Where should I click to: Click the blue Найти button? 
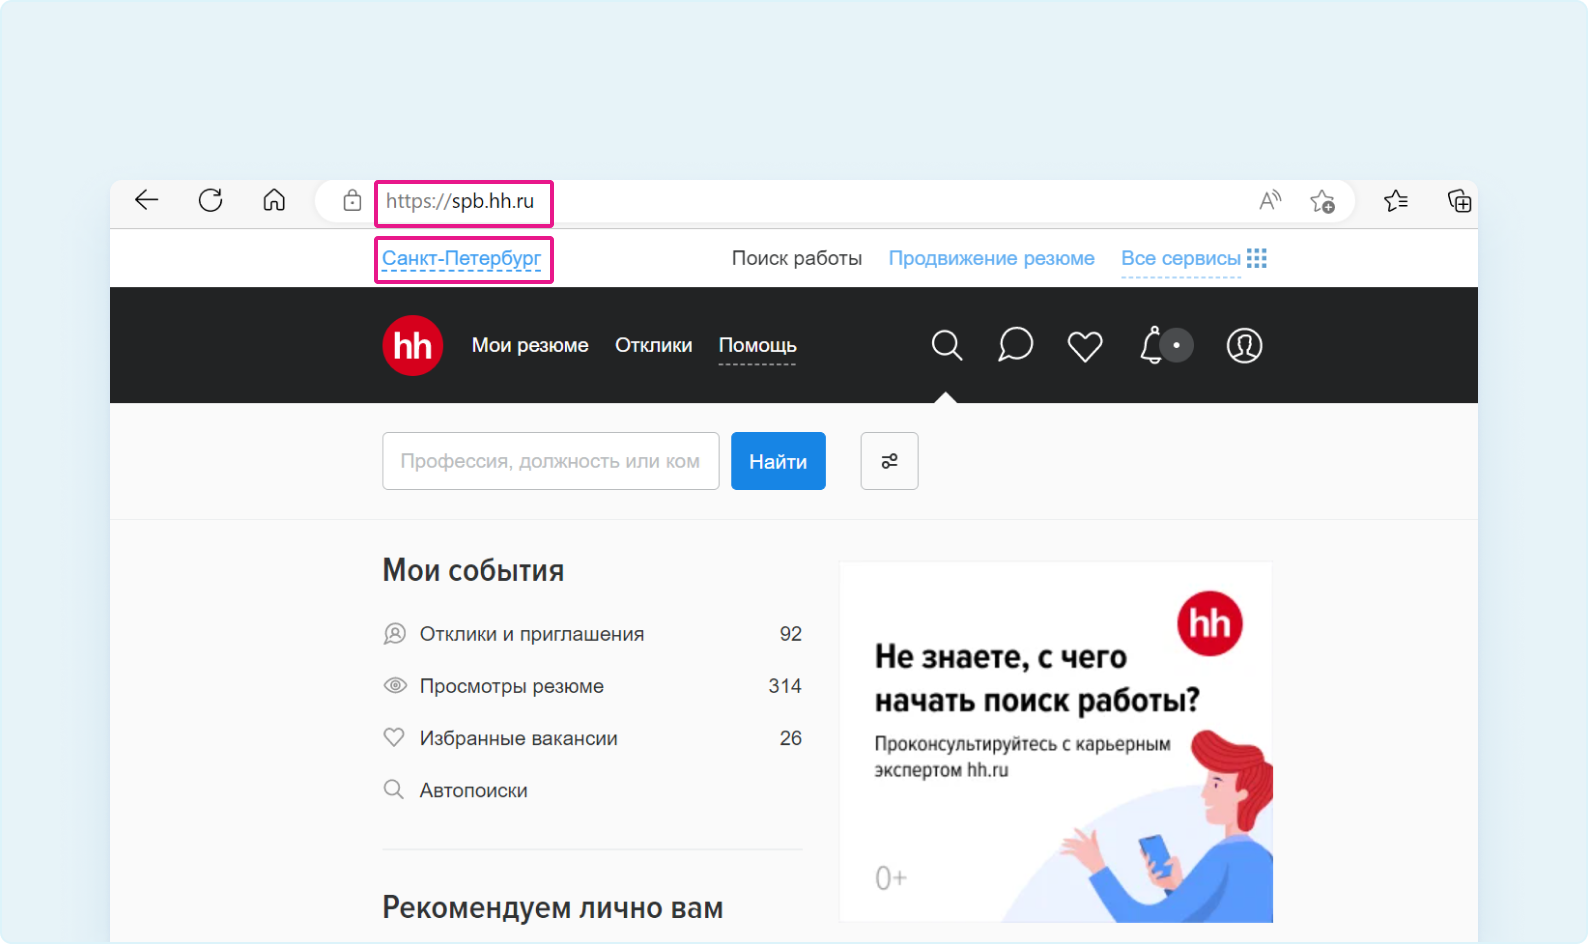click(x=778, y=461)
